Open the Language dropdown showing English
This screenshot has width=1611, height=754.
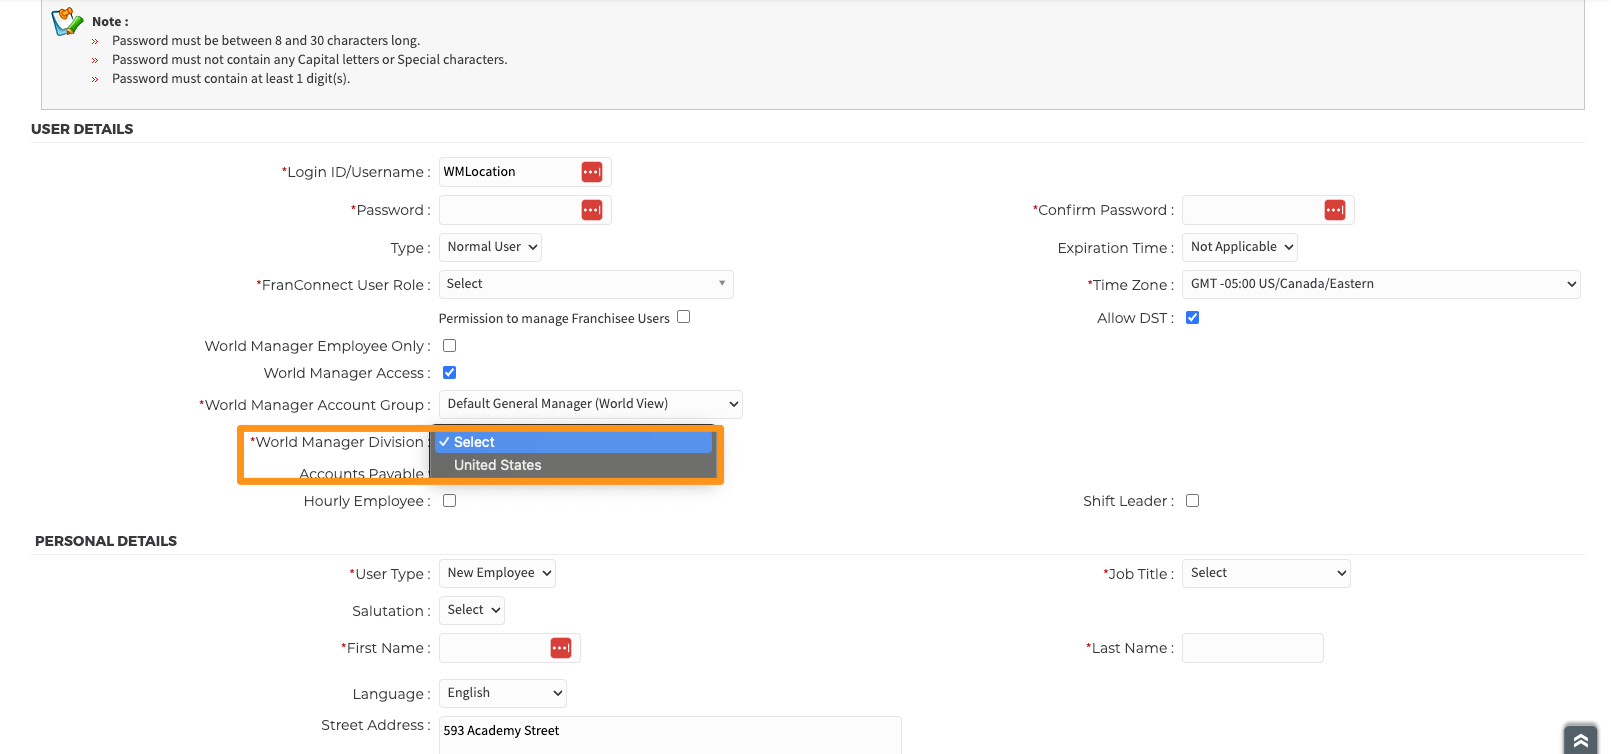click(x=503, y=693)
